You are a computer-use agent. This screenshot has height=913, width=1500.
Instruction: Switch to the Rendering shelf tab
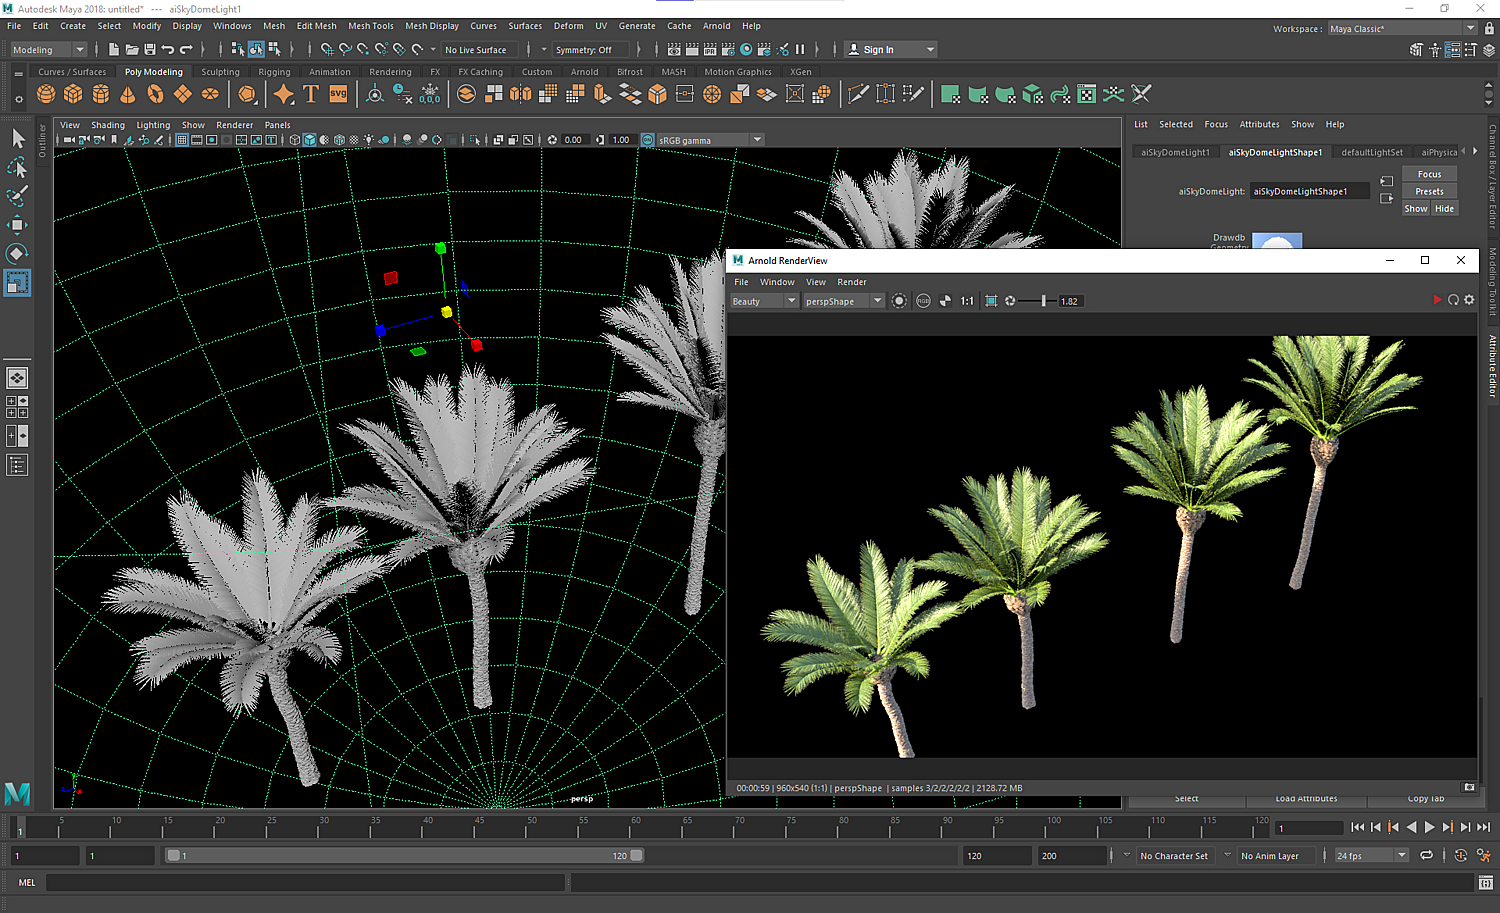pos(390,72)
